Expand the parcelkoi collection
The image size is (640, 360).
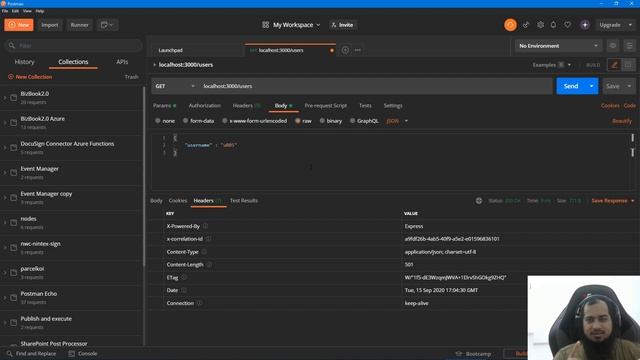(x=5, y=273)
